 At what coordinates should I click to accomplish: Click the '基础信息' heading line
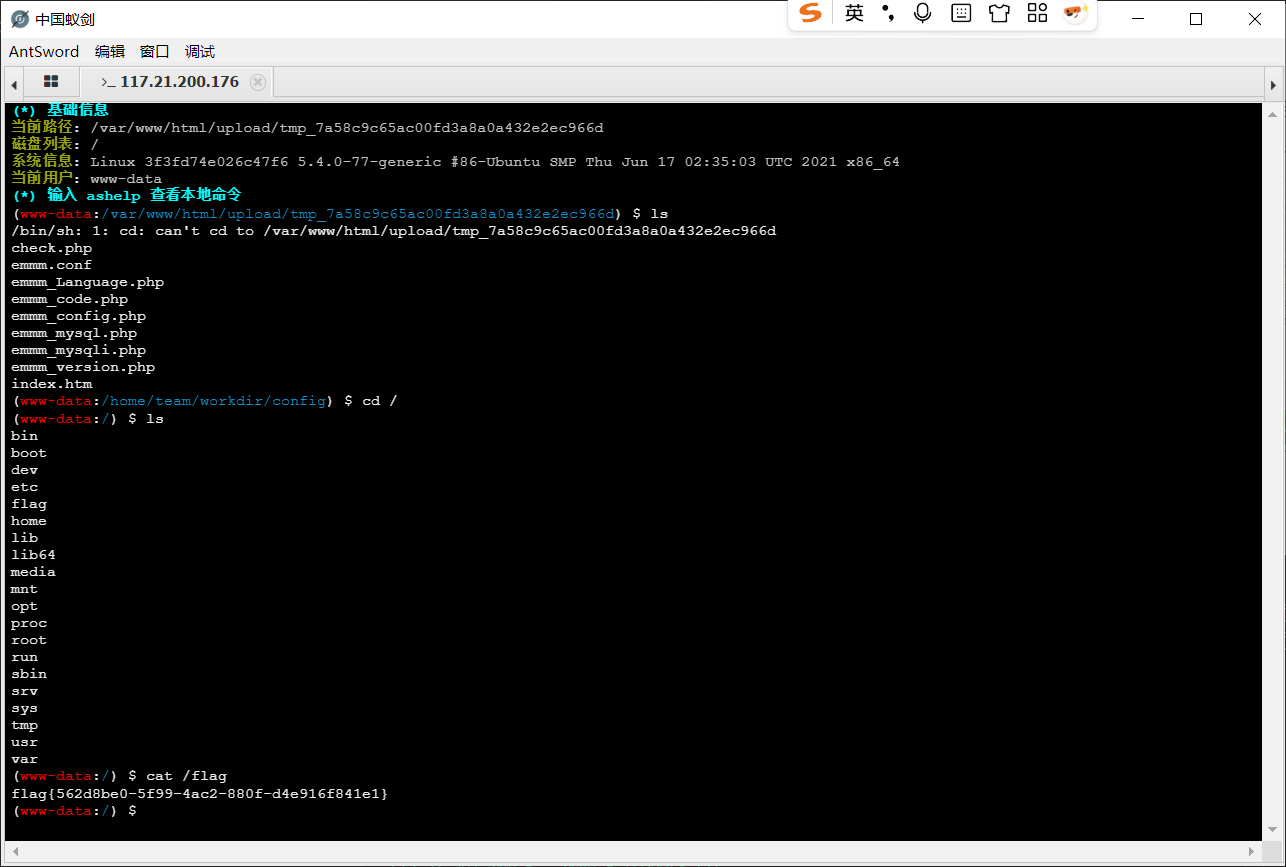pos(60,110)
